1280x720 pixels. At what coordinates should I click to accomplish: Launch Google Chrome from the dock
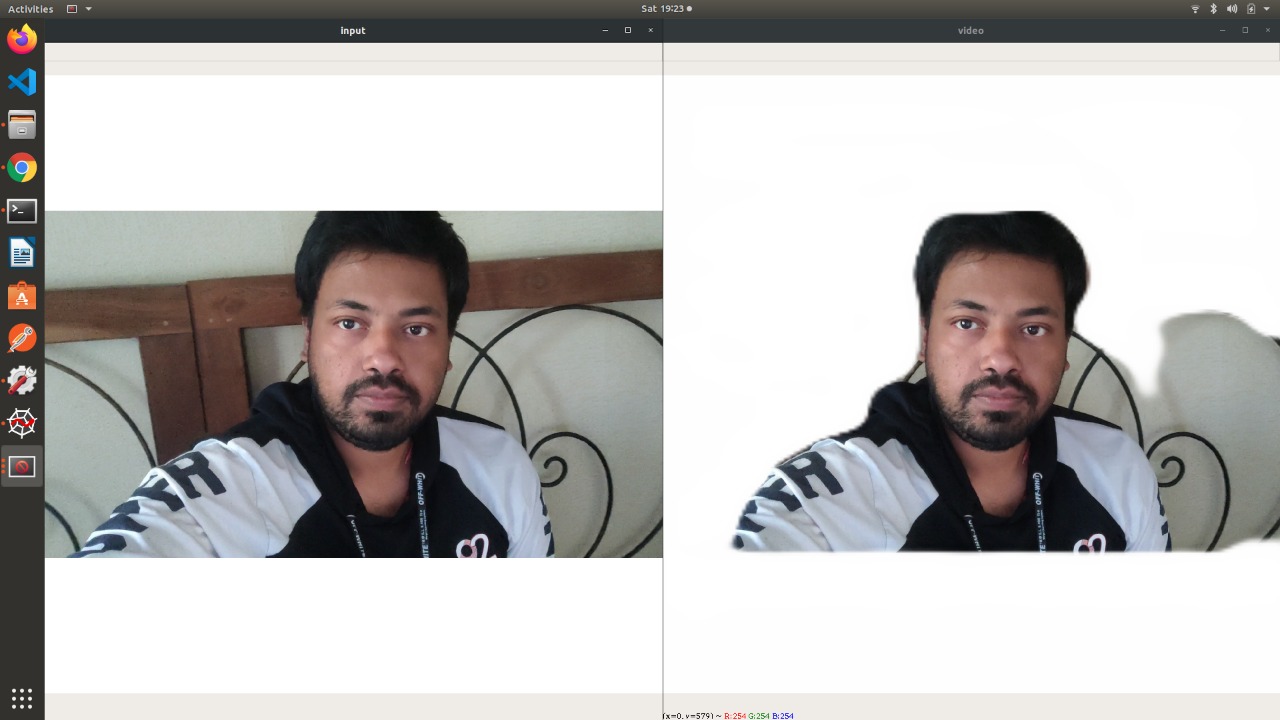pyautogui.click(x=21, y=167)
